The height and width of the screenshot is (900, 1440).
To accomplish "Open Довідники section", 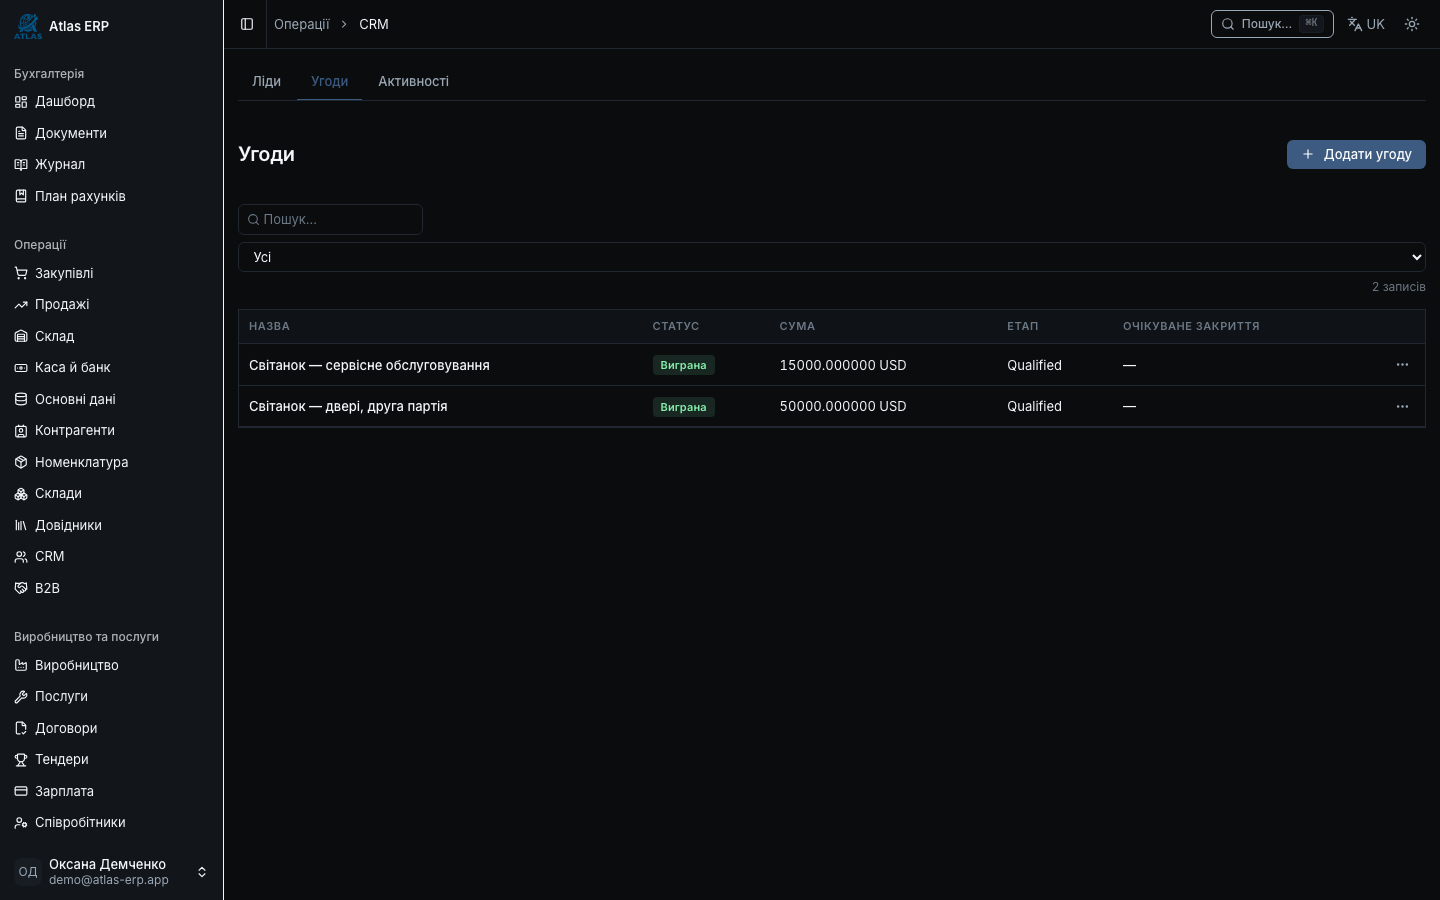I will [111, 525].
